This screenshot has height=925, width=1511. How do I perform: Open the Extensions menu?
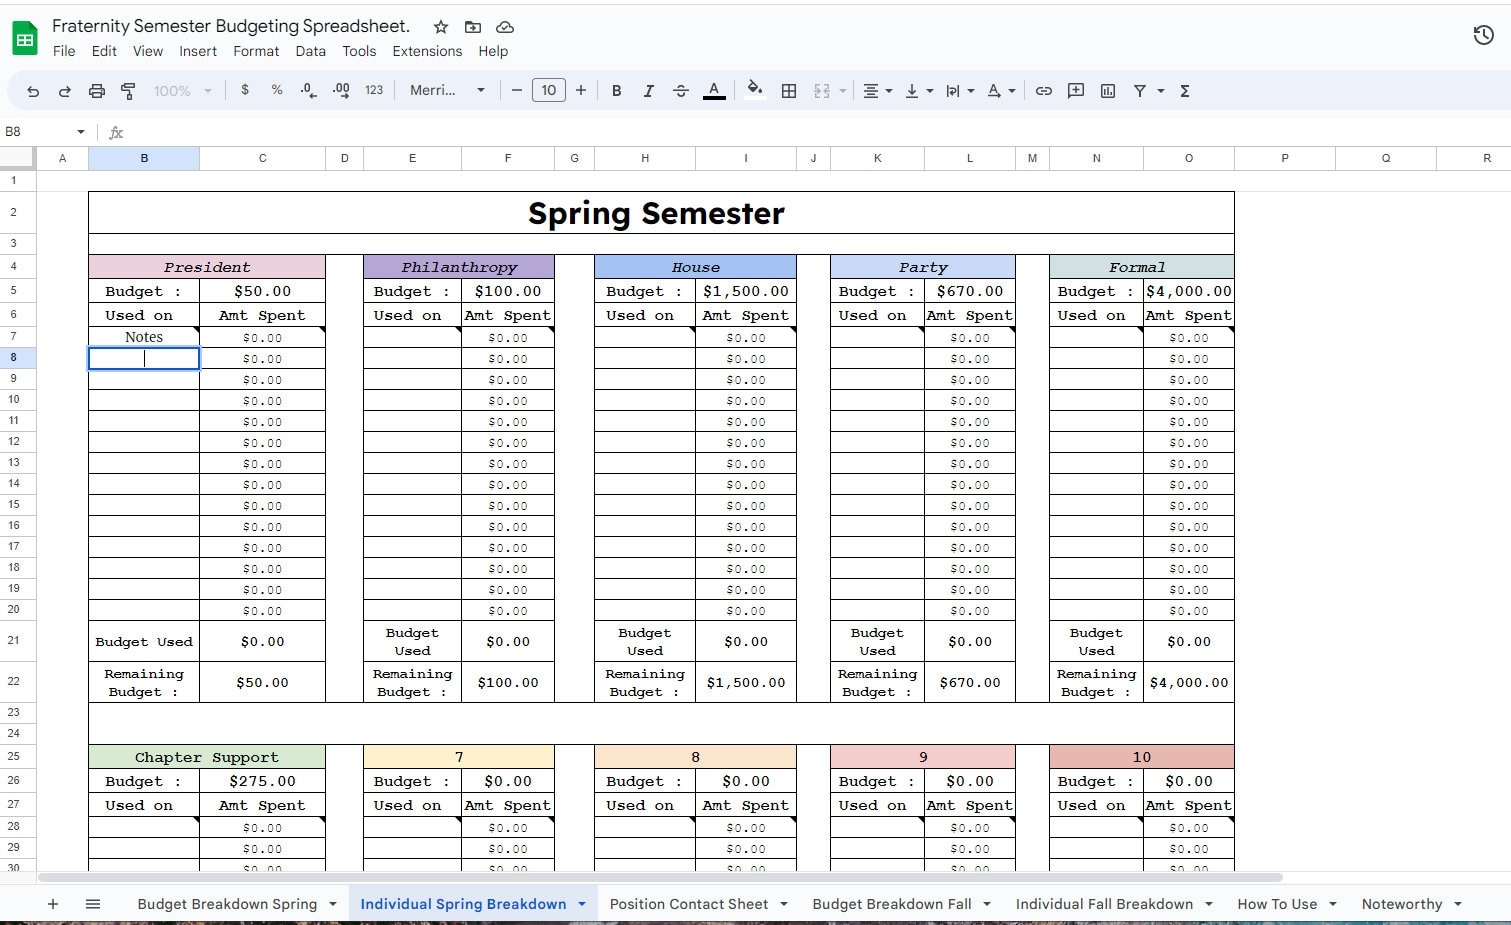tap(427, 51)
